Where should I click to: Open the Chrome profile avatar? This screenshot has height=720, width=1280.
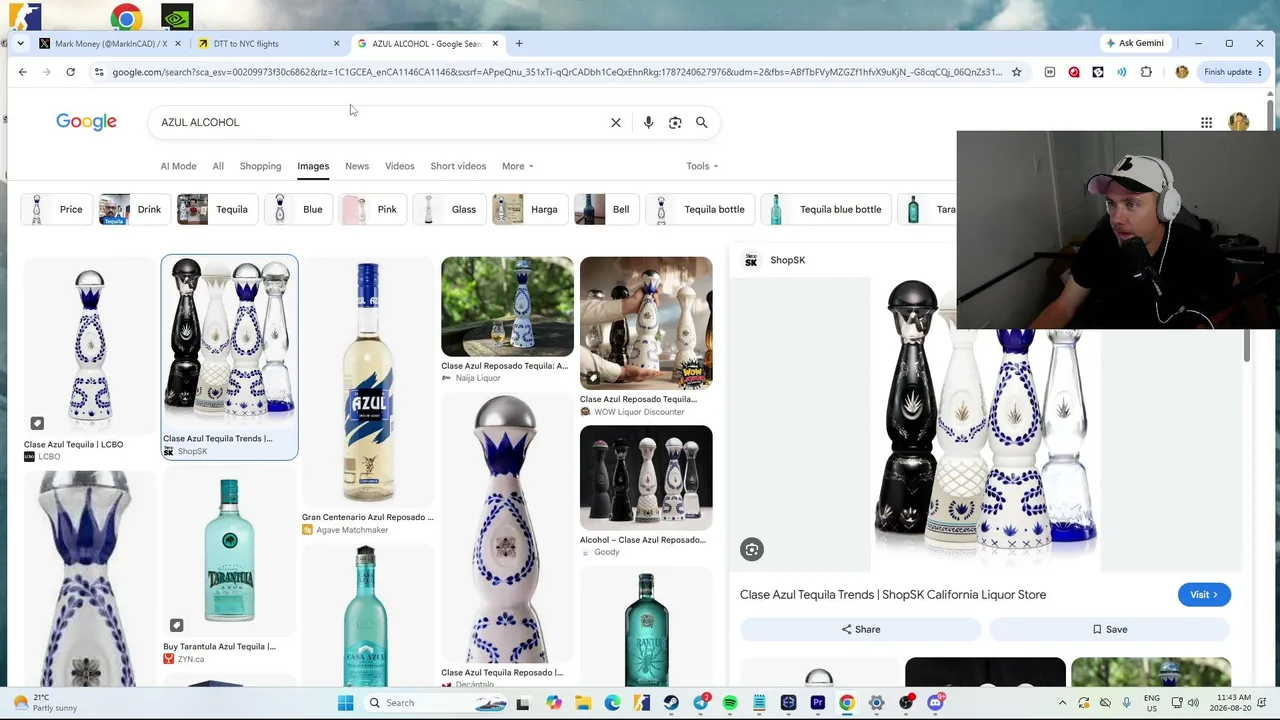pyautogui.click(x=1182, y=72)
